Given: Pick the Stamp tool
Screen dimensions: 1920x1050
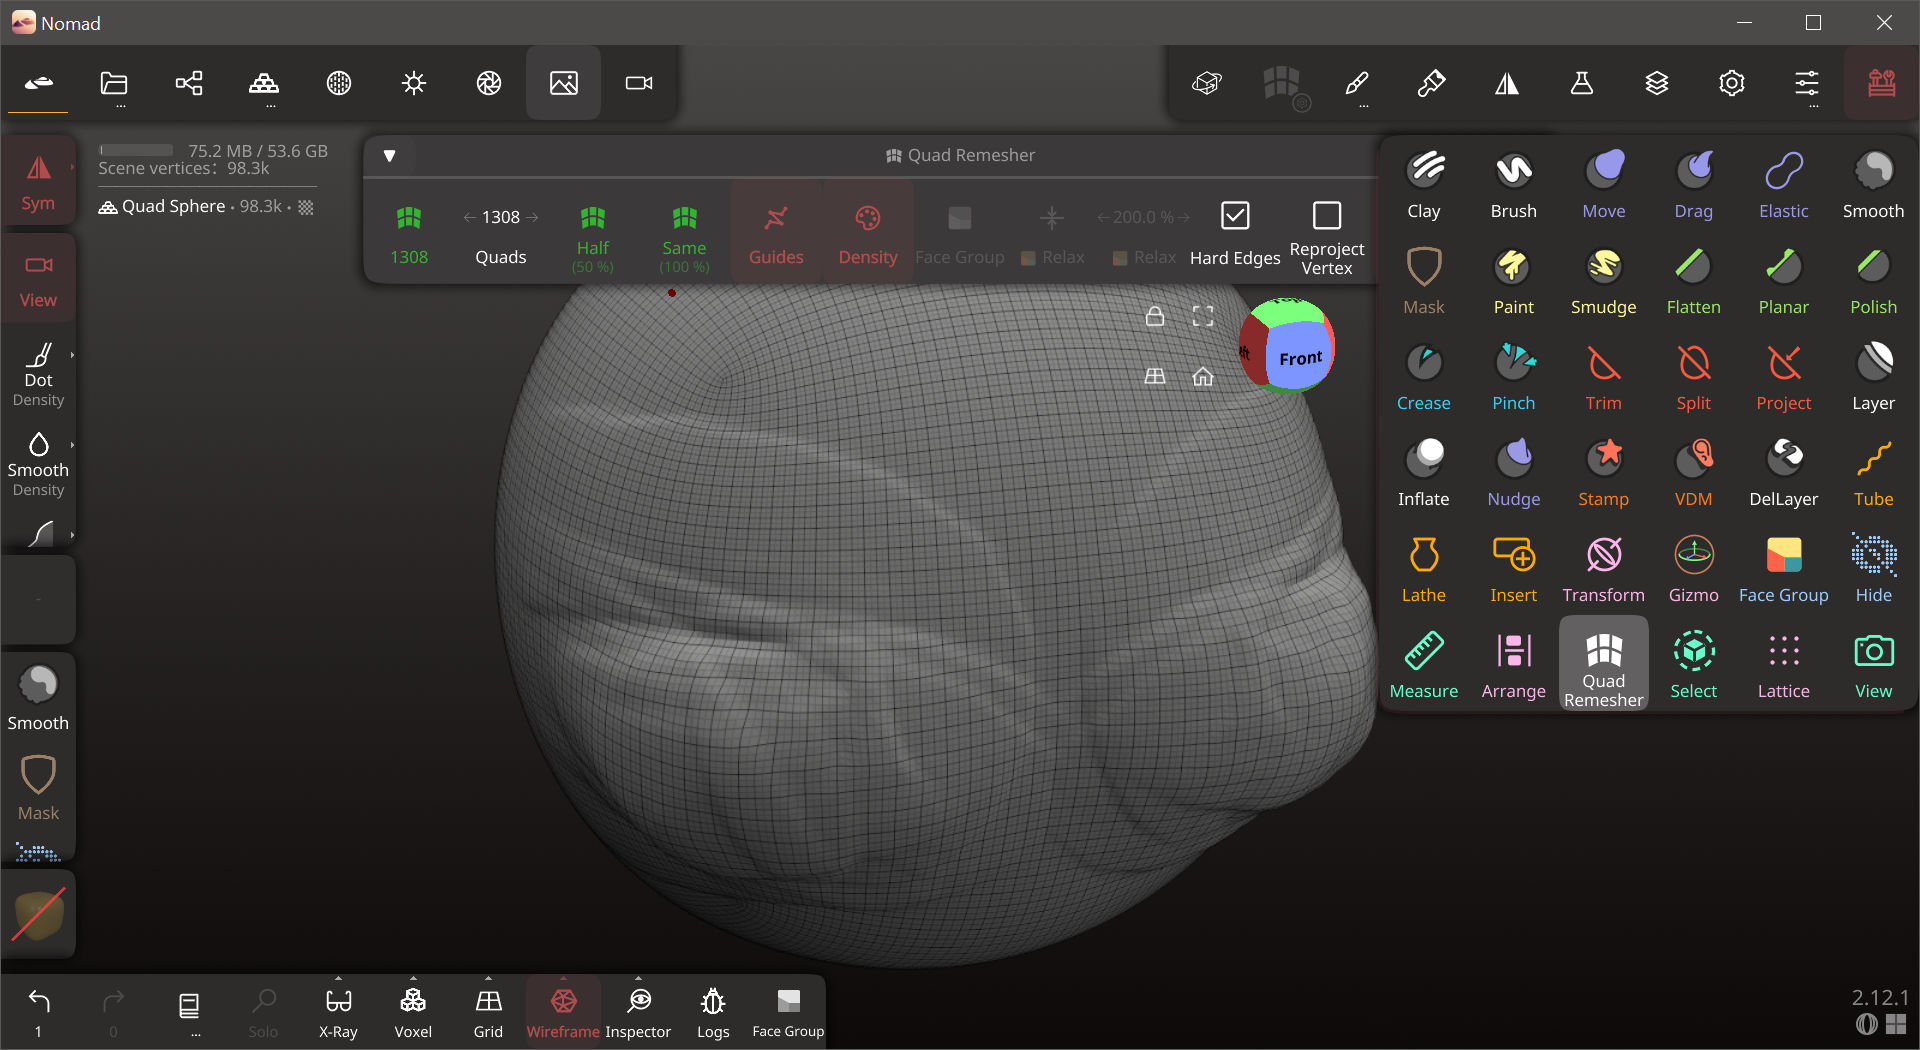Looking at the screenshot, I should pos(1604,473).
